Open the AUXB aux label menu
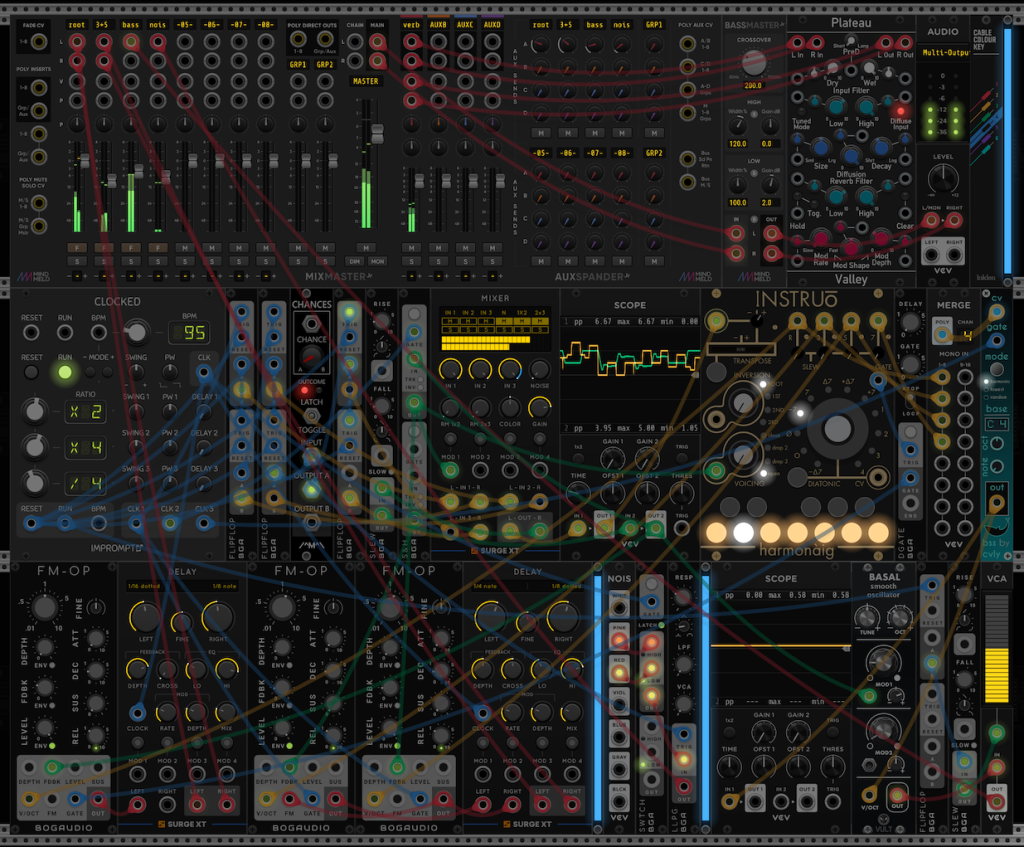The height and width of the screenshot is (847, 1024). click(438, 25)
